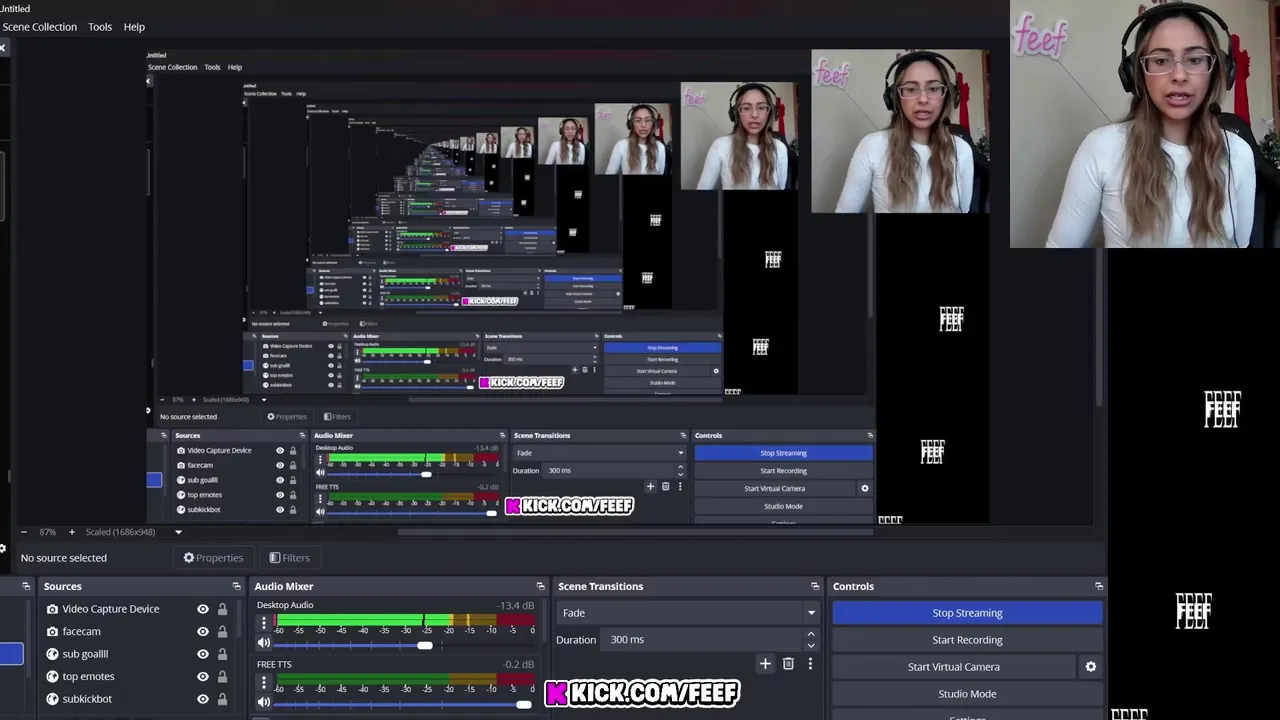Open transition properties three-dot menu
The height and width of the screenshot is (720, 1280).
point(810,663)
